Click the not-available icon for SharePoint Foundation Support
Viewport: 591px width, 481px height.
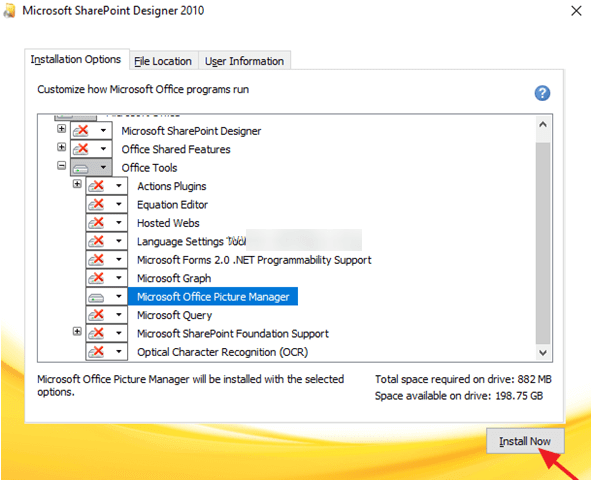pyautogui.click(x=96, y=333)
